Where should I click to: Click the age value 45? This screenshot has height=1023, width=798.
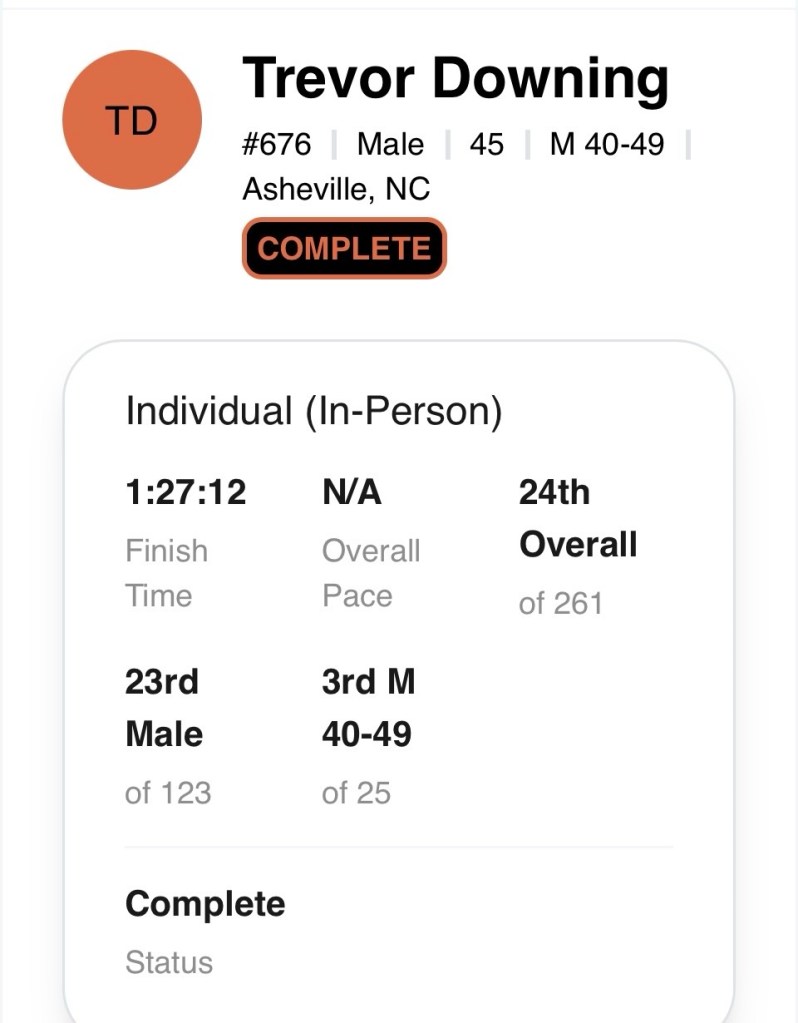click(486, 144)
